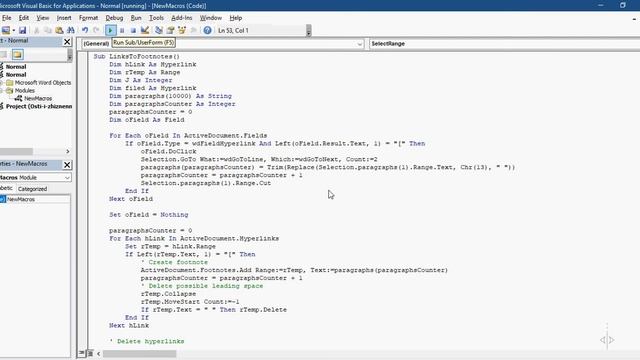The height and width of the screenshot is (360, 640).
Task: Click the View Microsoft Word icon
Action: pyautogui.click(x=5, y=30)
